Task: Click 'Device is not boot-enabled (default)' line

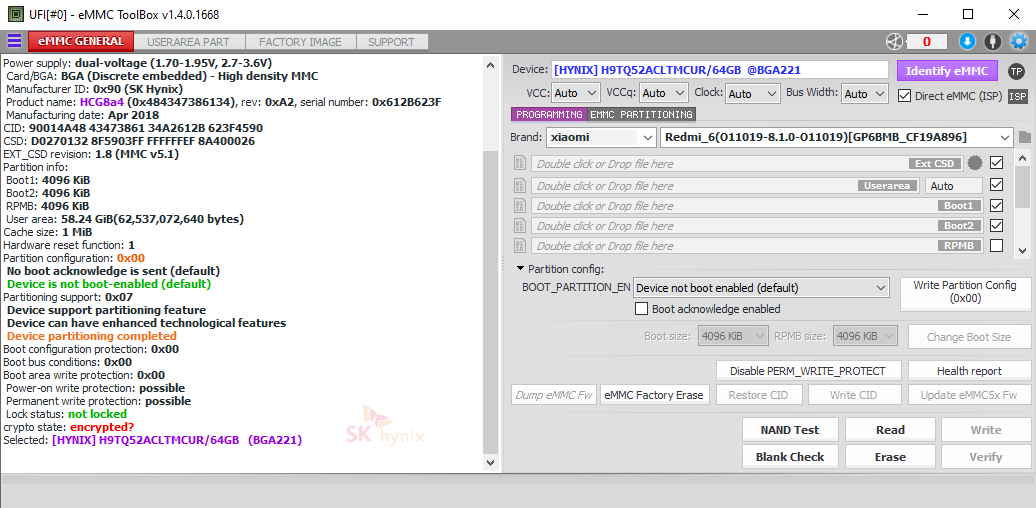Action: point(109,284)
